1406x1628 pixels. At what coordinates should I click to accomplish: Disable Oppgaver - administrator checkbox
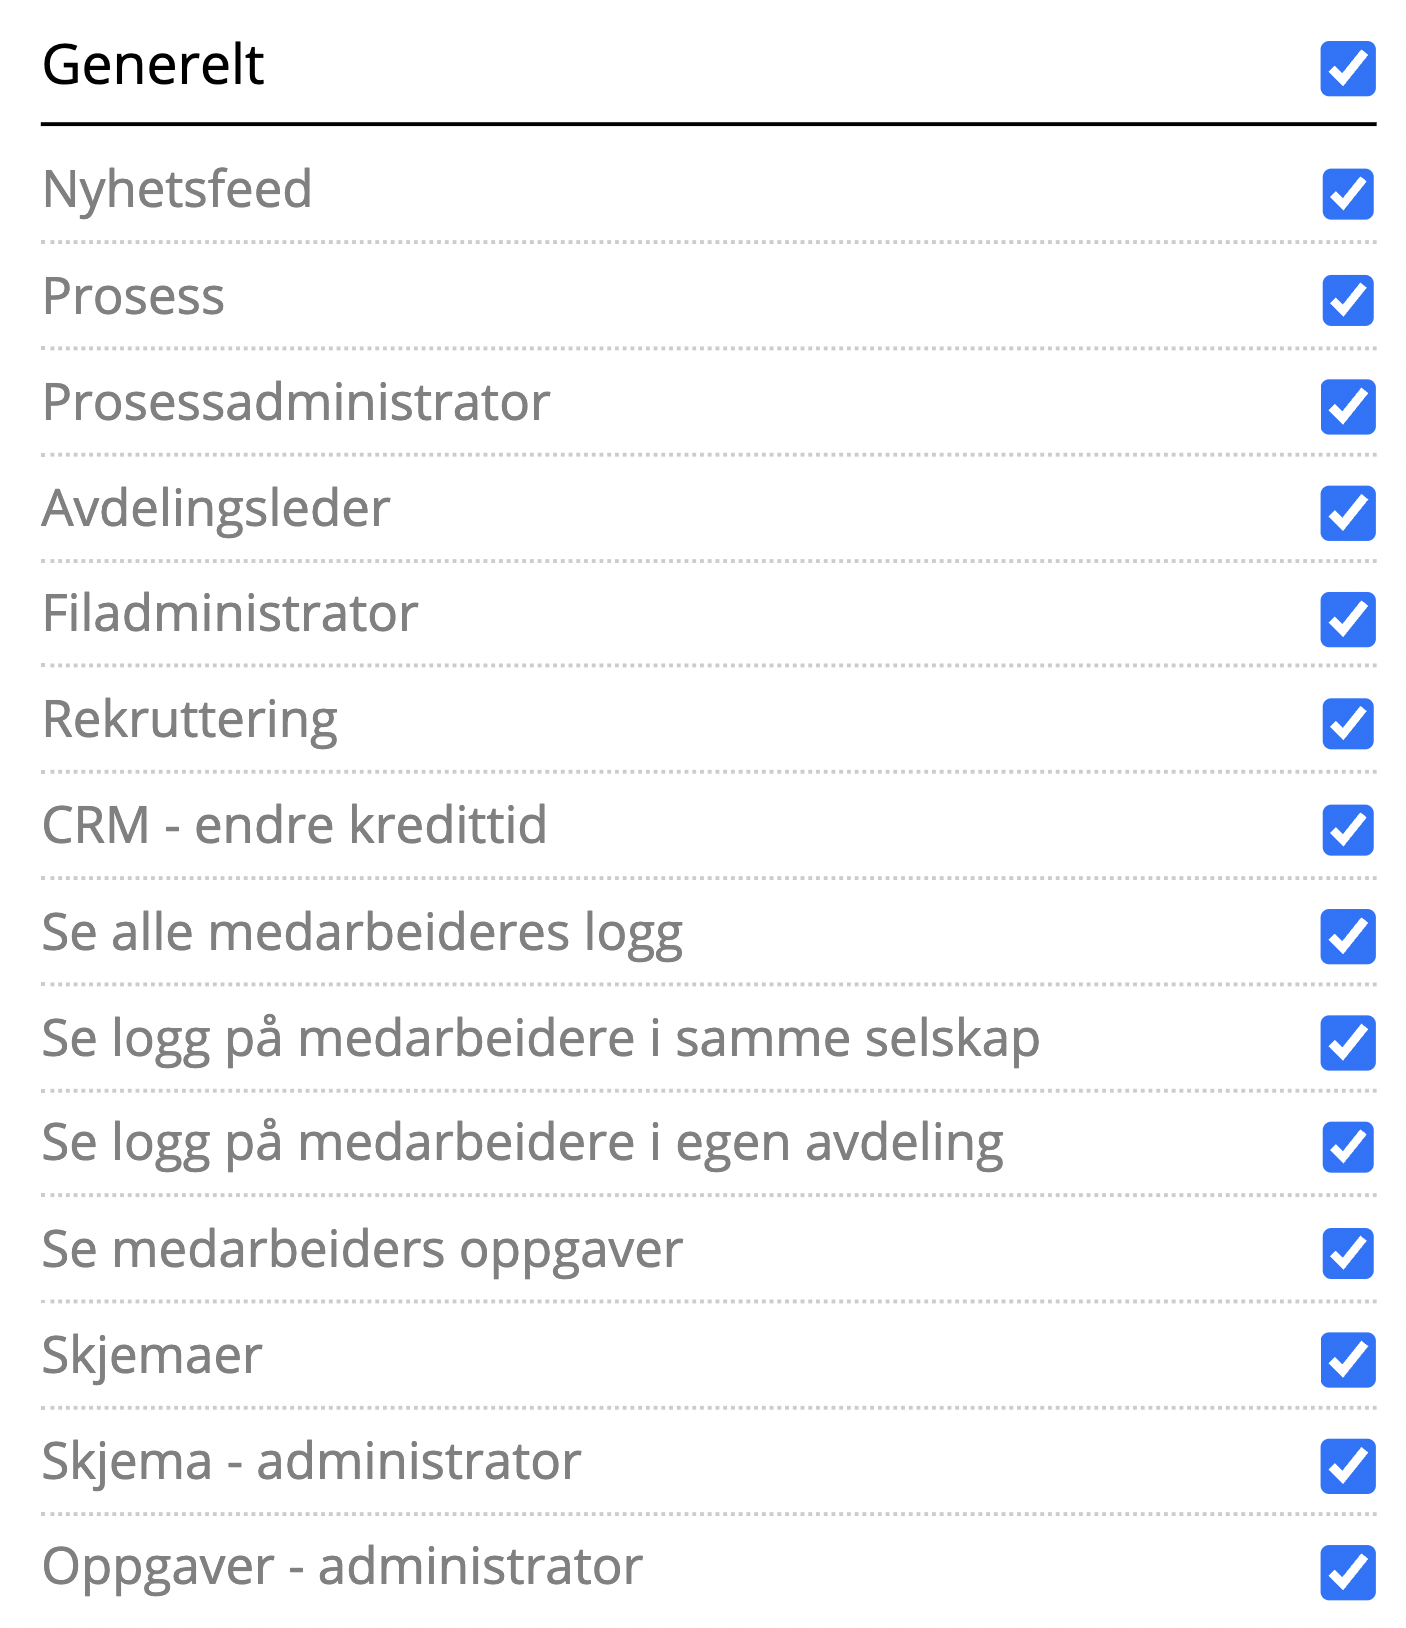[x=1347, y=1572]
